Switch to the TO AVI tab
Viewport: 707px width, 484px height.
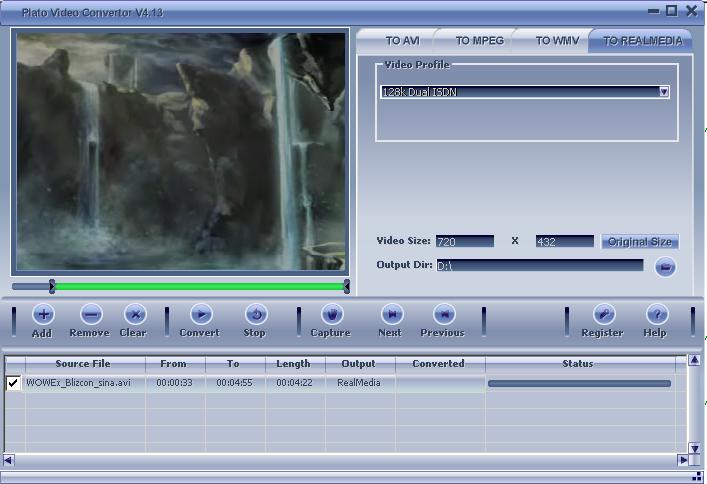[402, 41]
